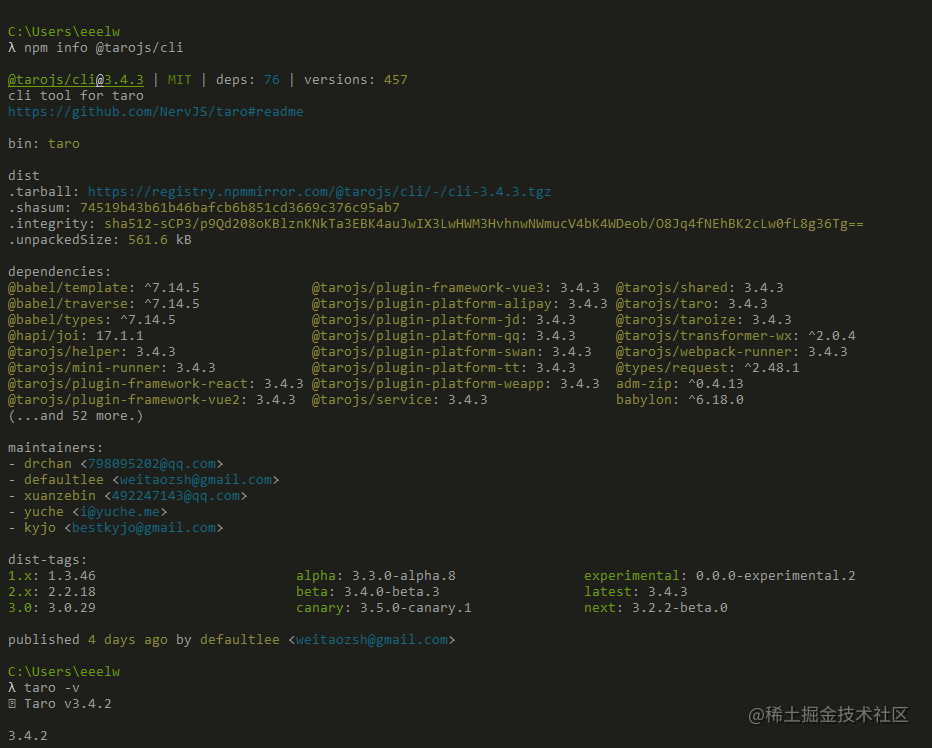Click the dist-tag 'latest: 3.4.3'

[x=635, y=592]
